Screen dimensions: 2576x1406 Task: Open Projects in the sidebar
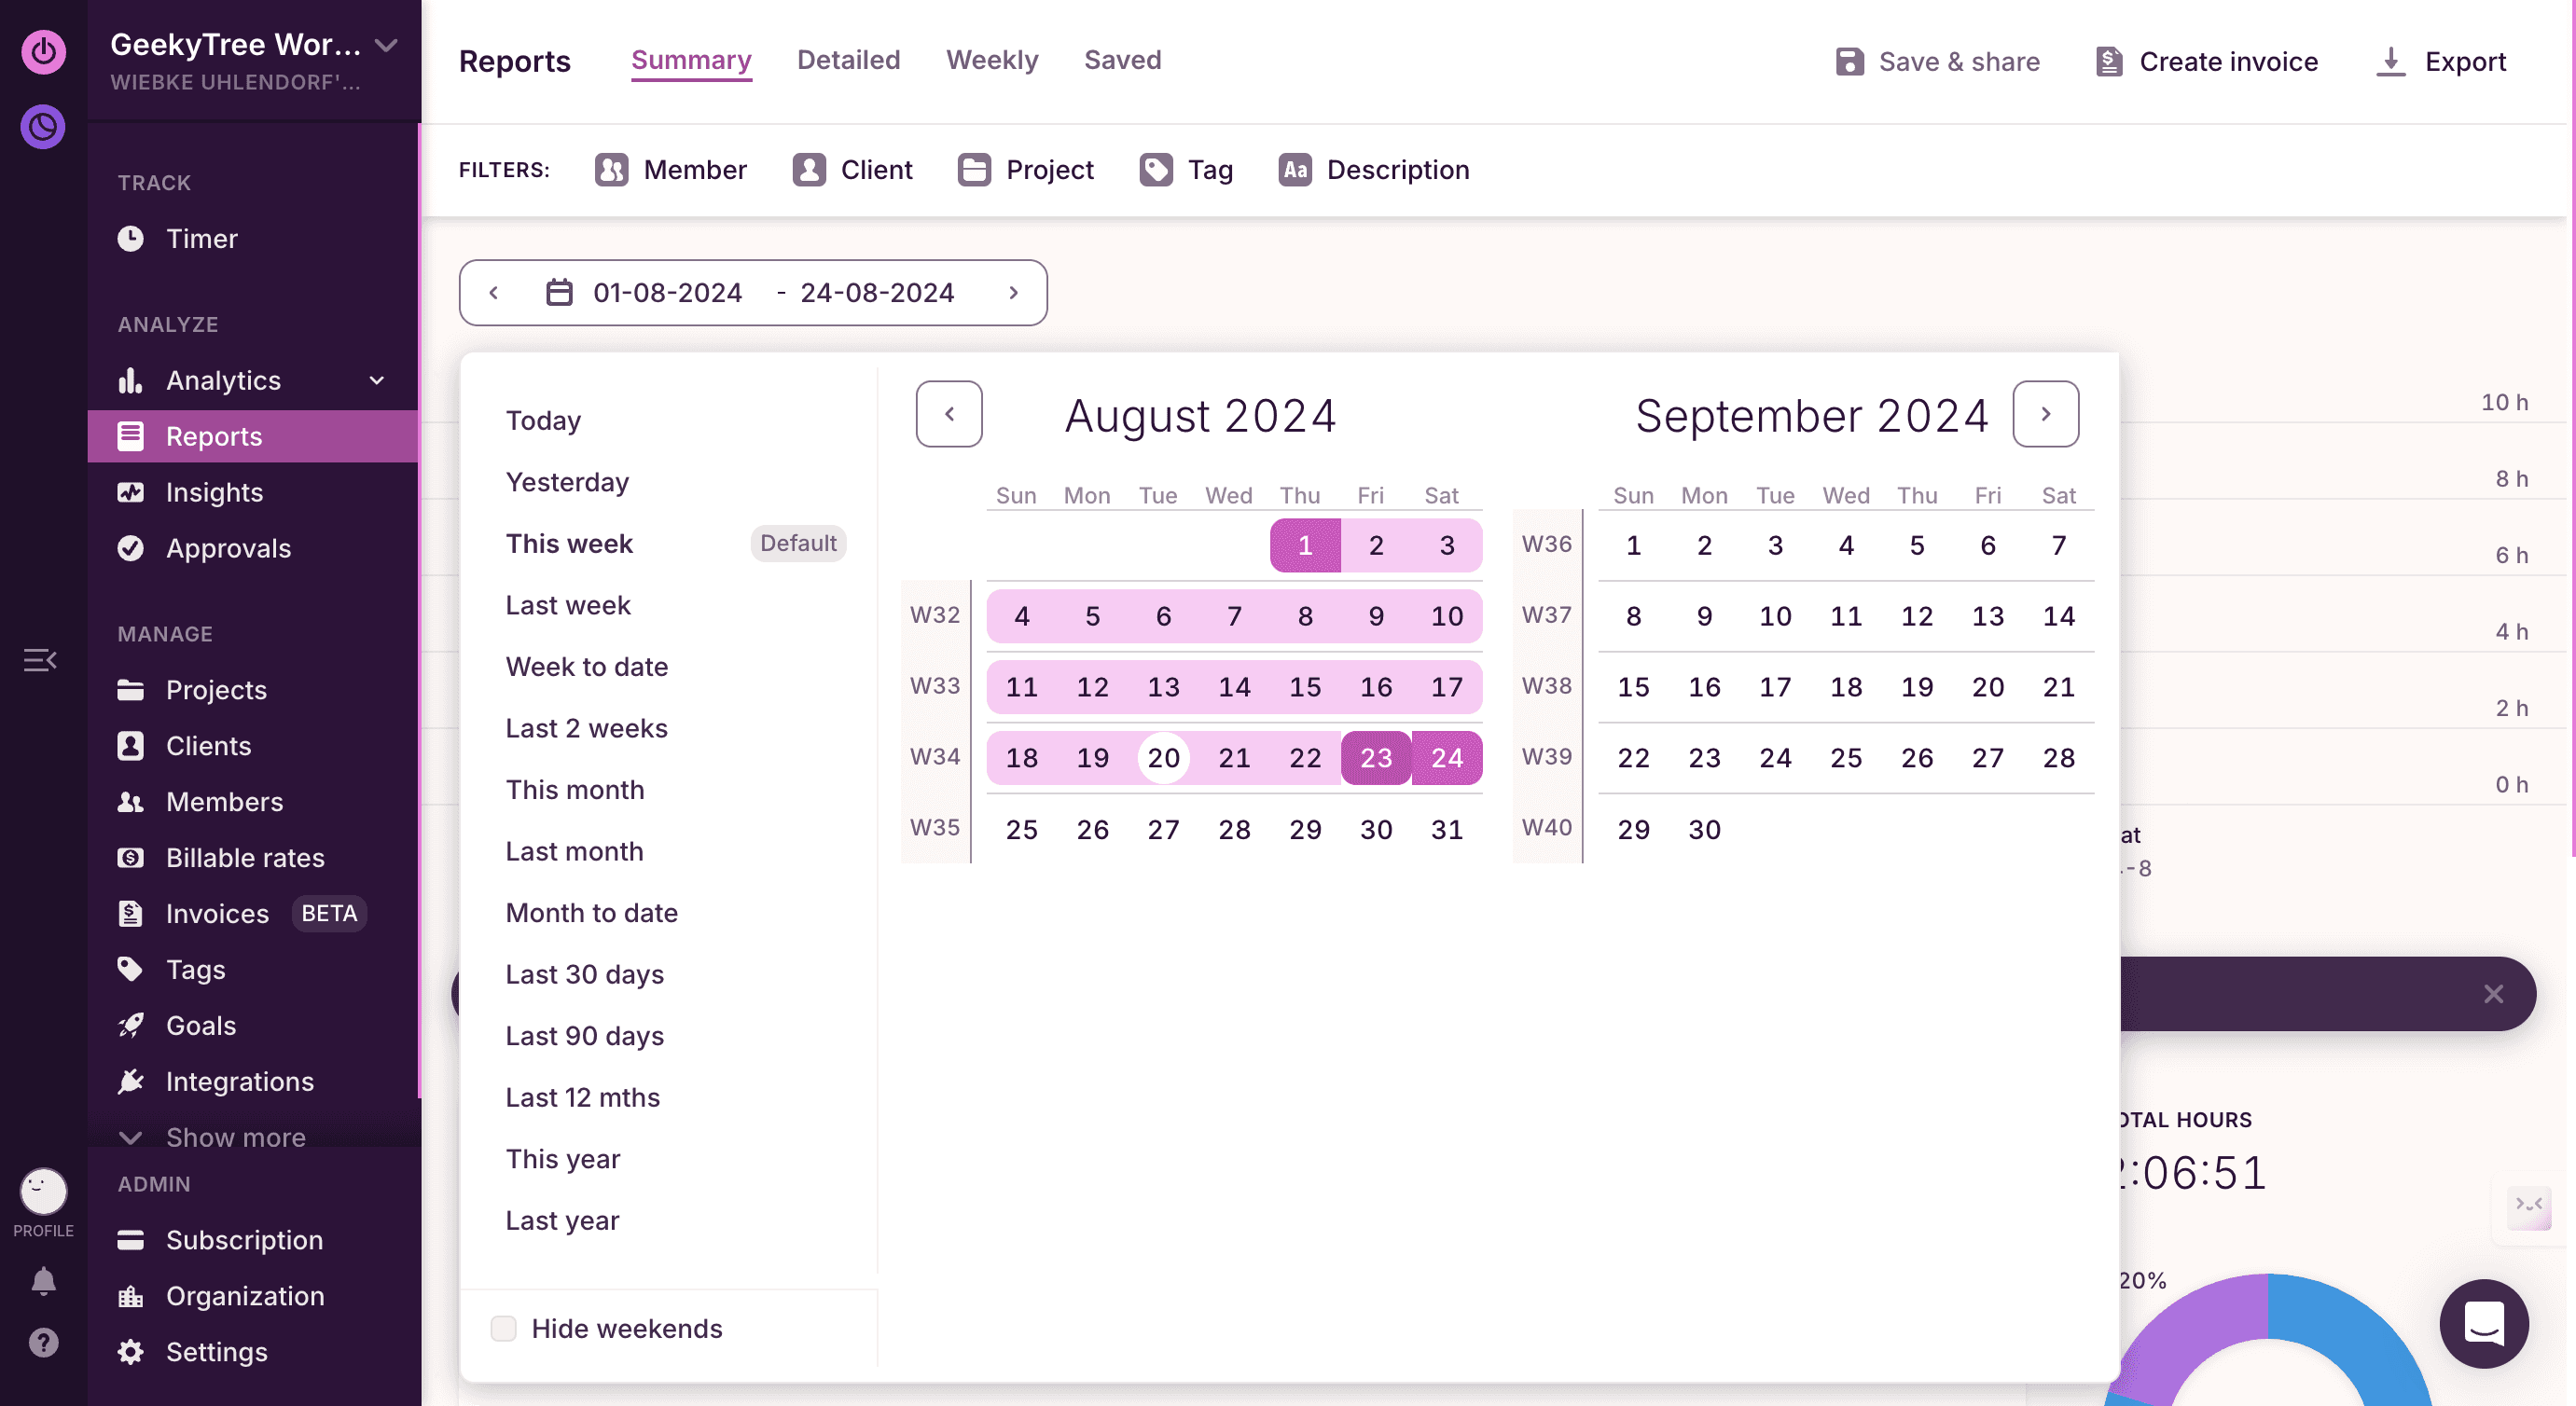coord(216,690)
